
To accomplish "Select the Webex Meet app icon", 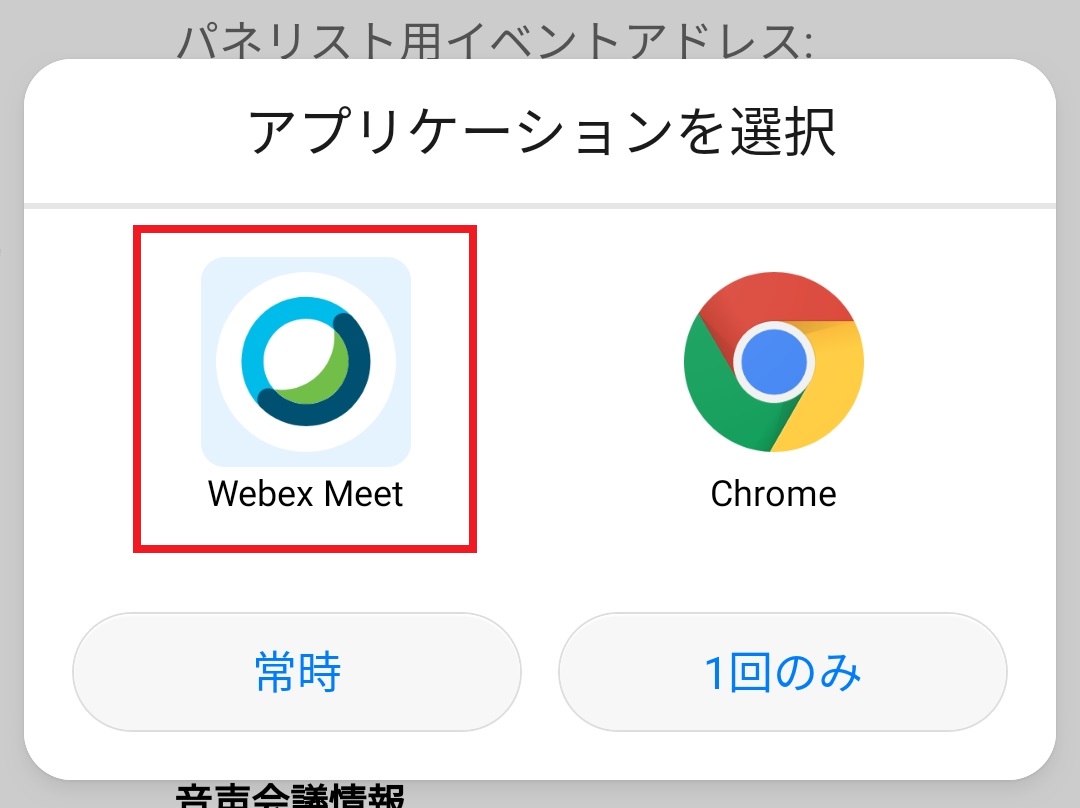I will click(x=306, y=361).
